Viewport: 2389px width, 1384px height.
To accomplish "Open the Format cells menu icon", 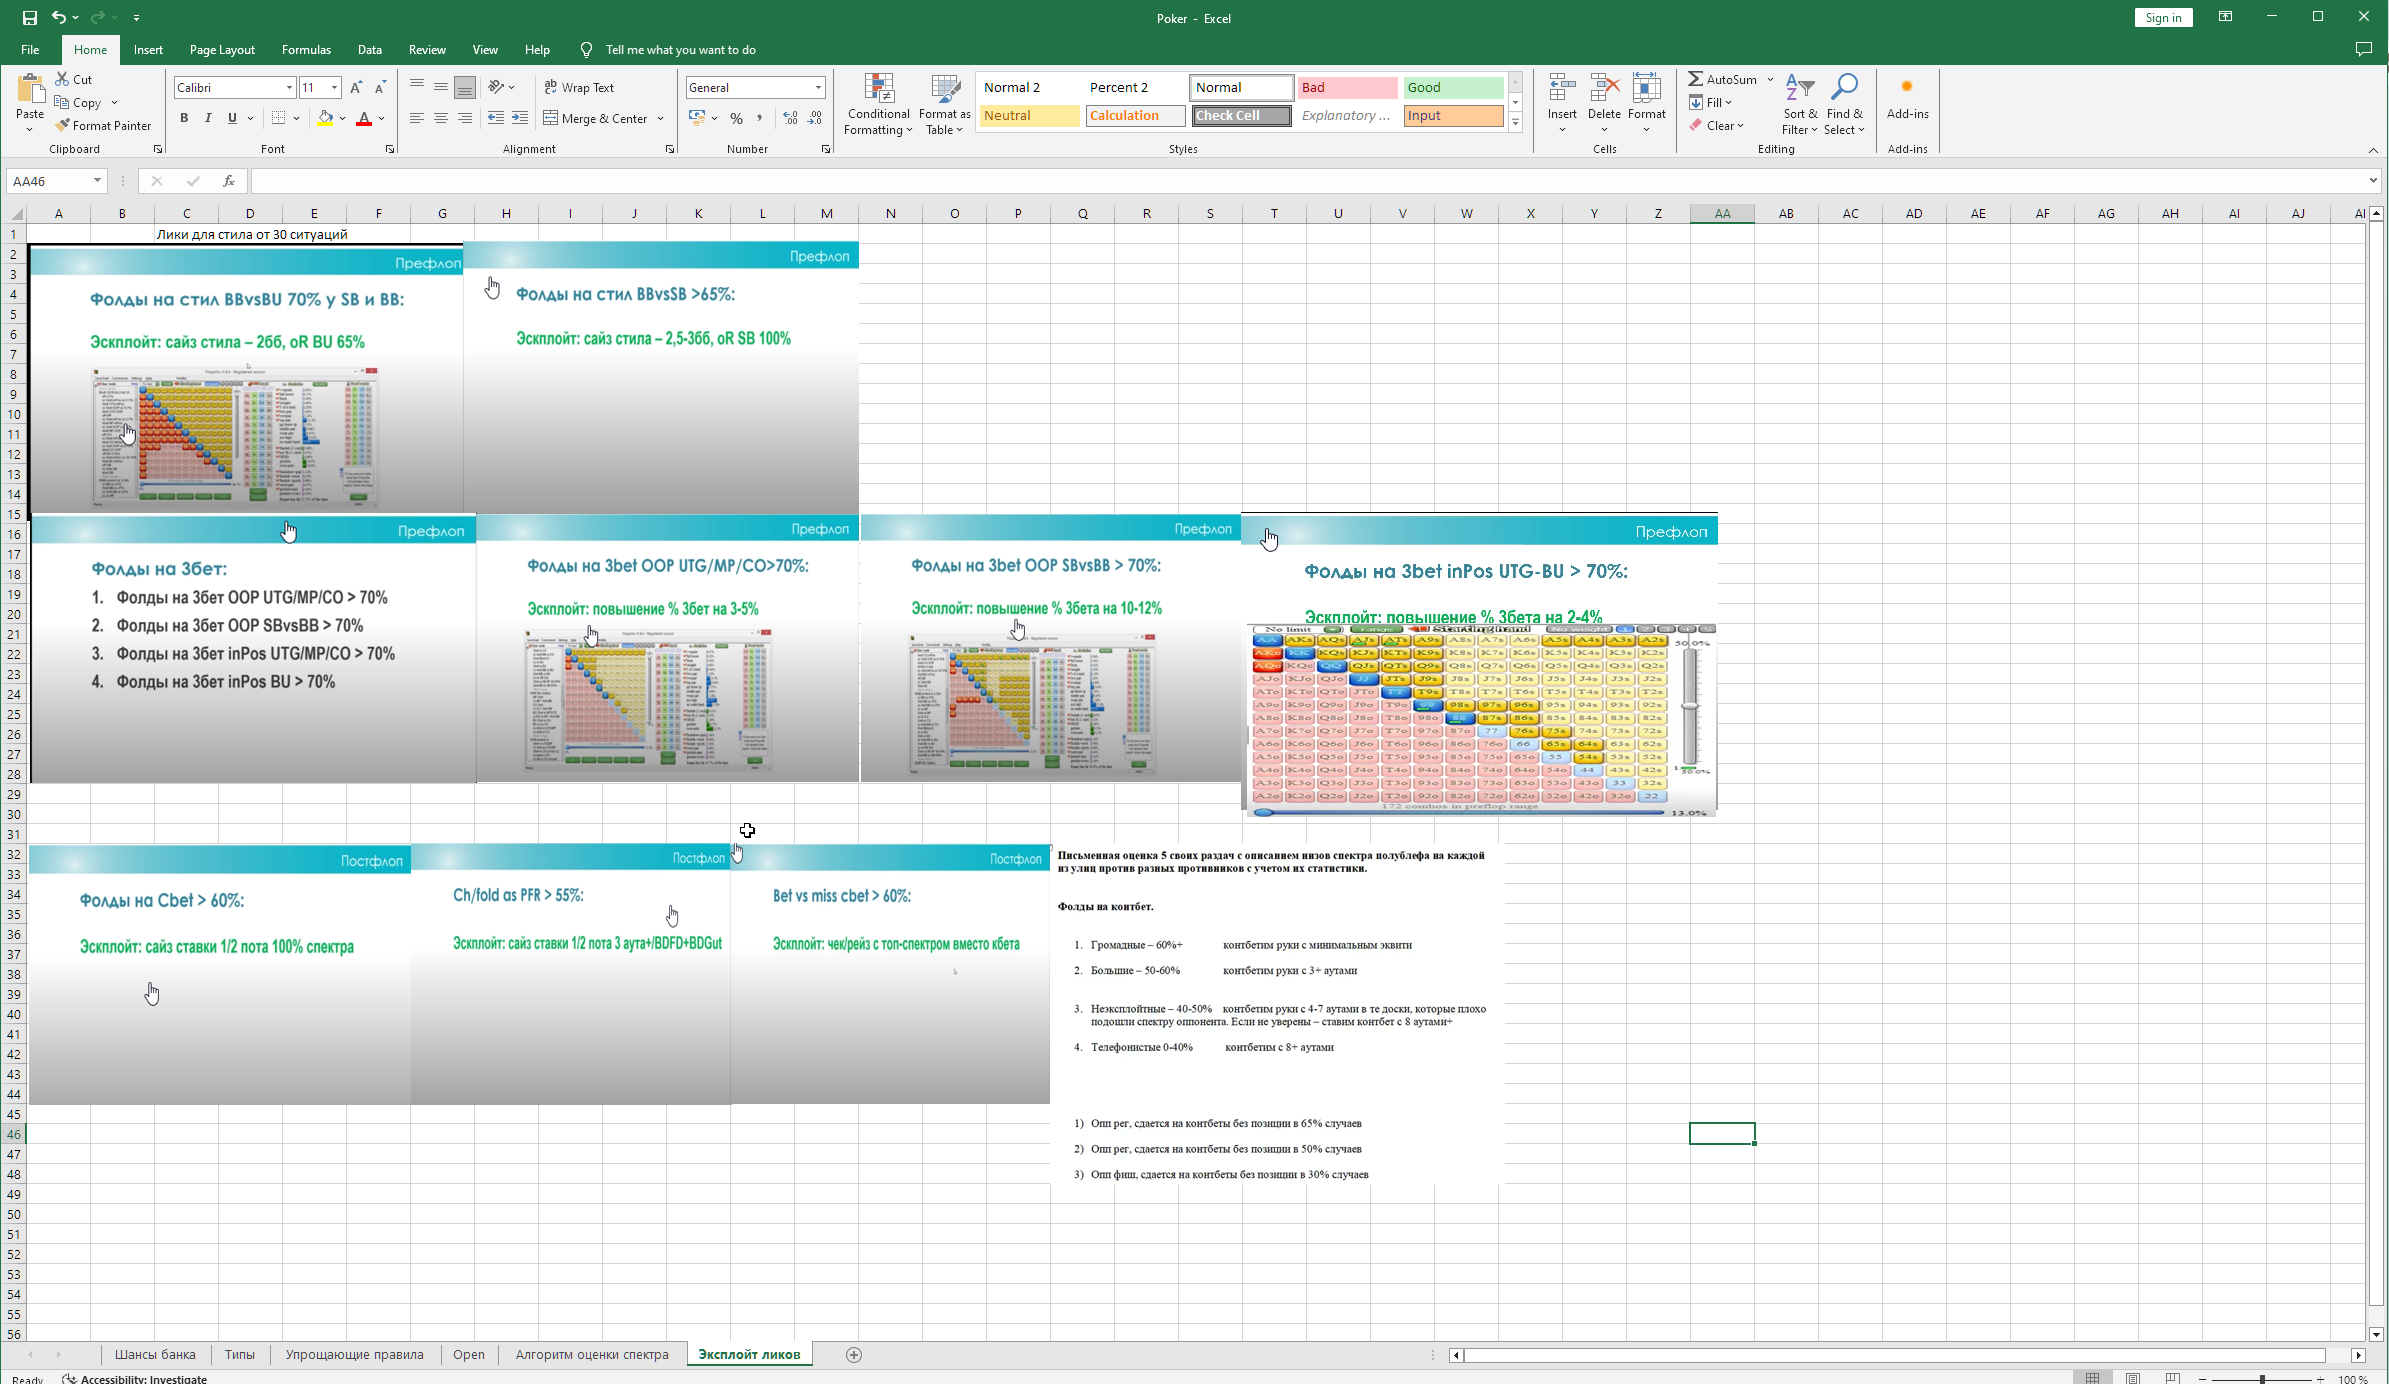I will click(x=1646, y=88).
